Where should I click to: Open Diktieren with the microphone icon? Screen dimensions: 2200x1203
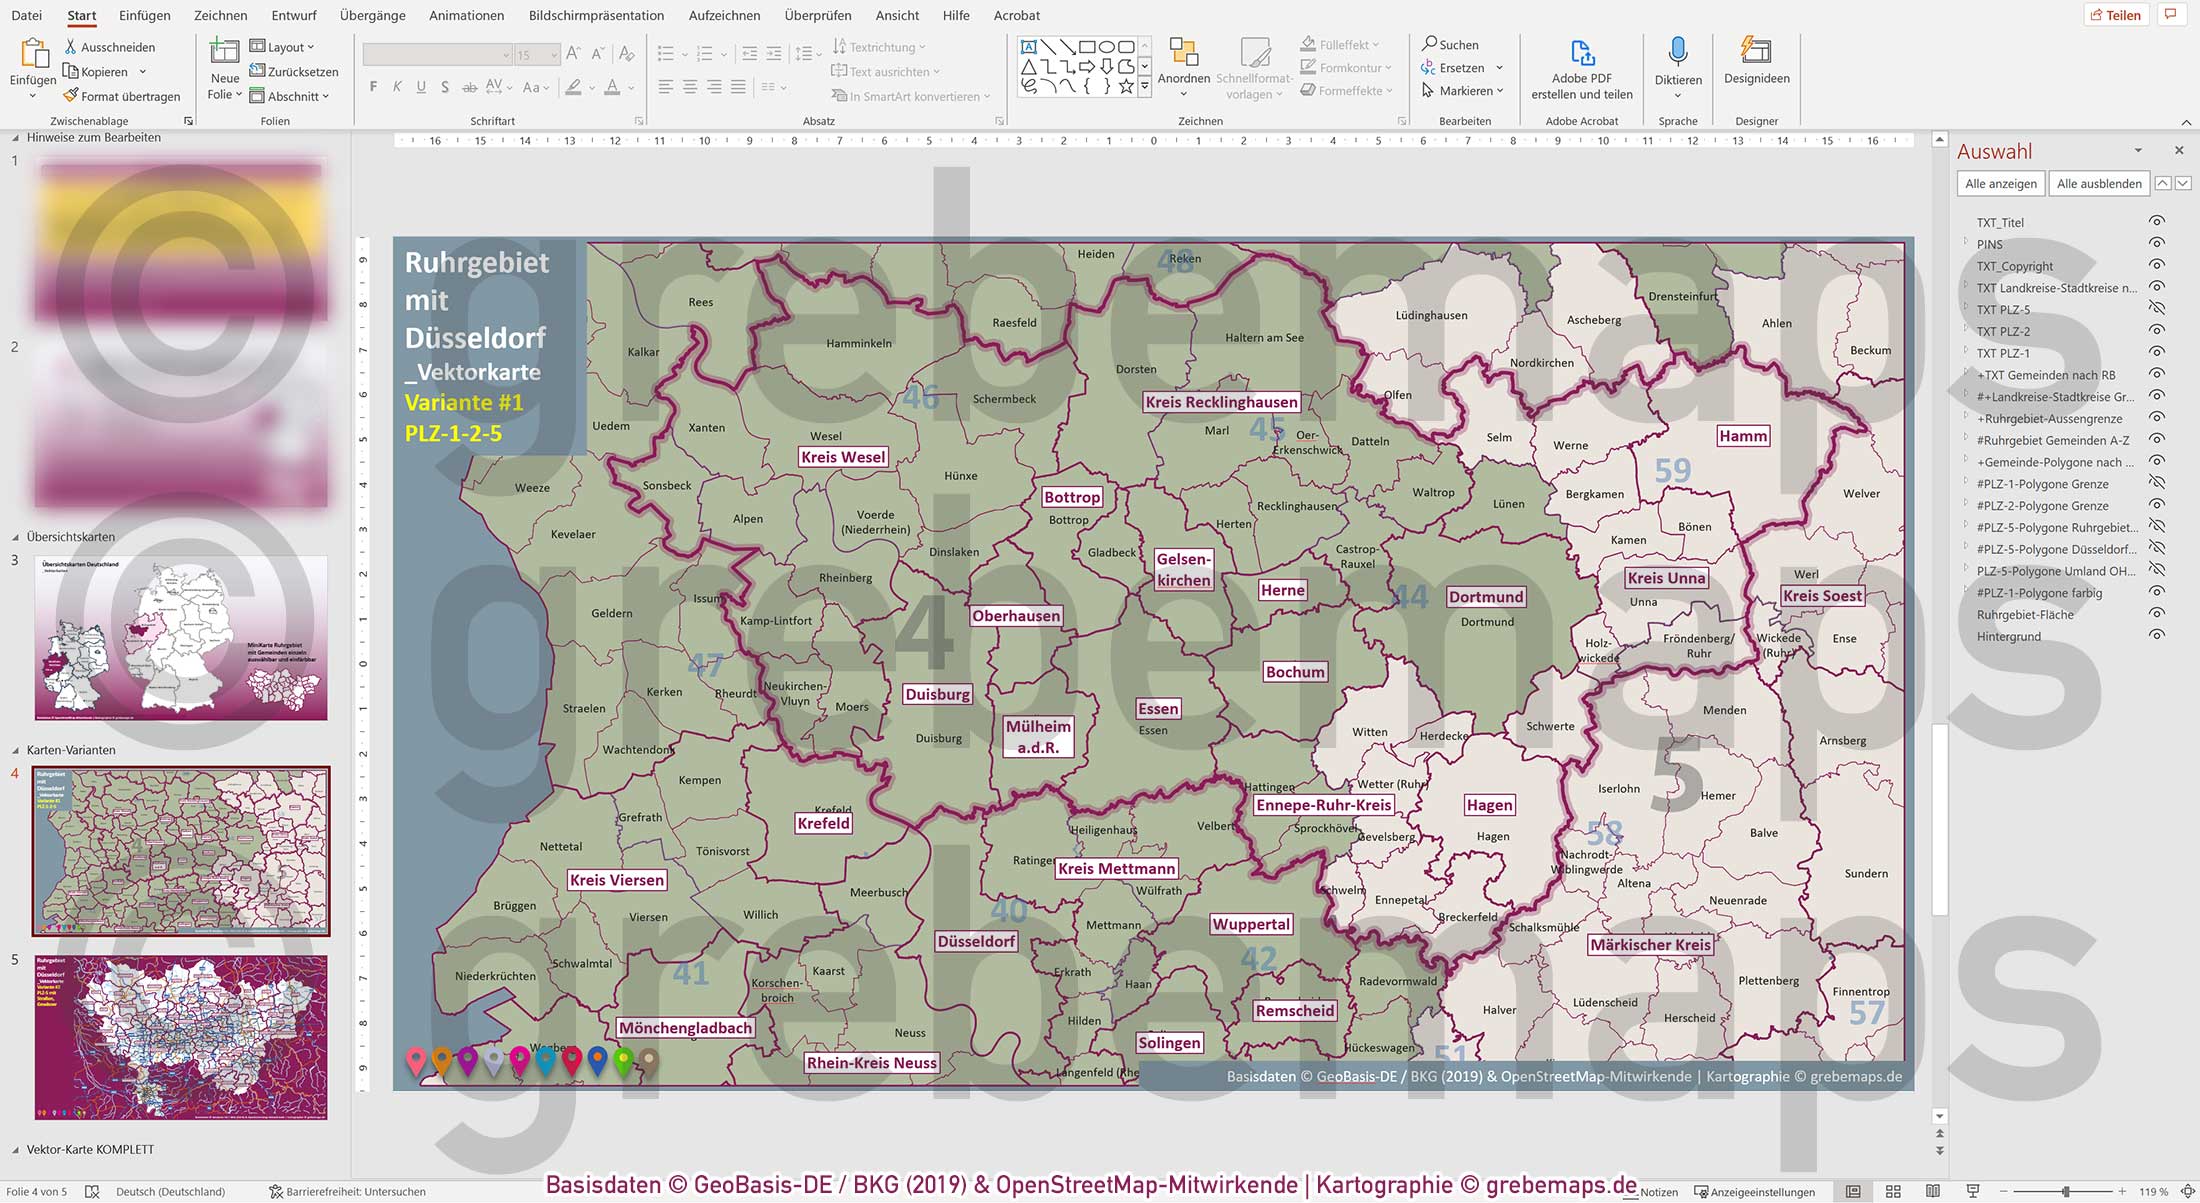tap(1678, 52)
